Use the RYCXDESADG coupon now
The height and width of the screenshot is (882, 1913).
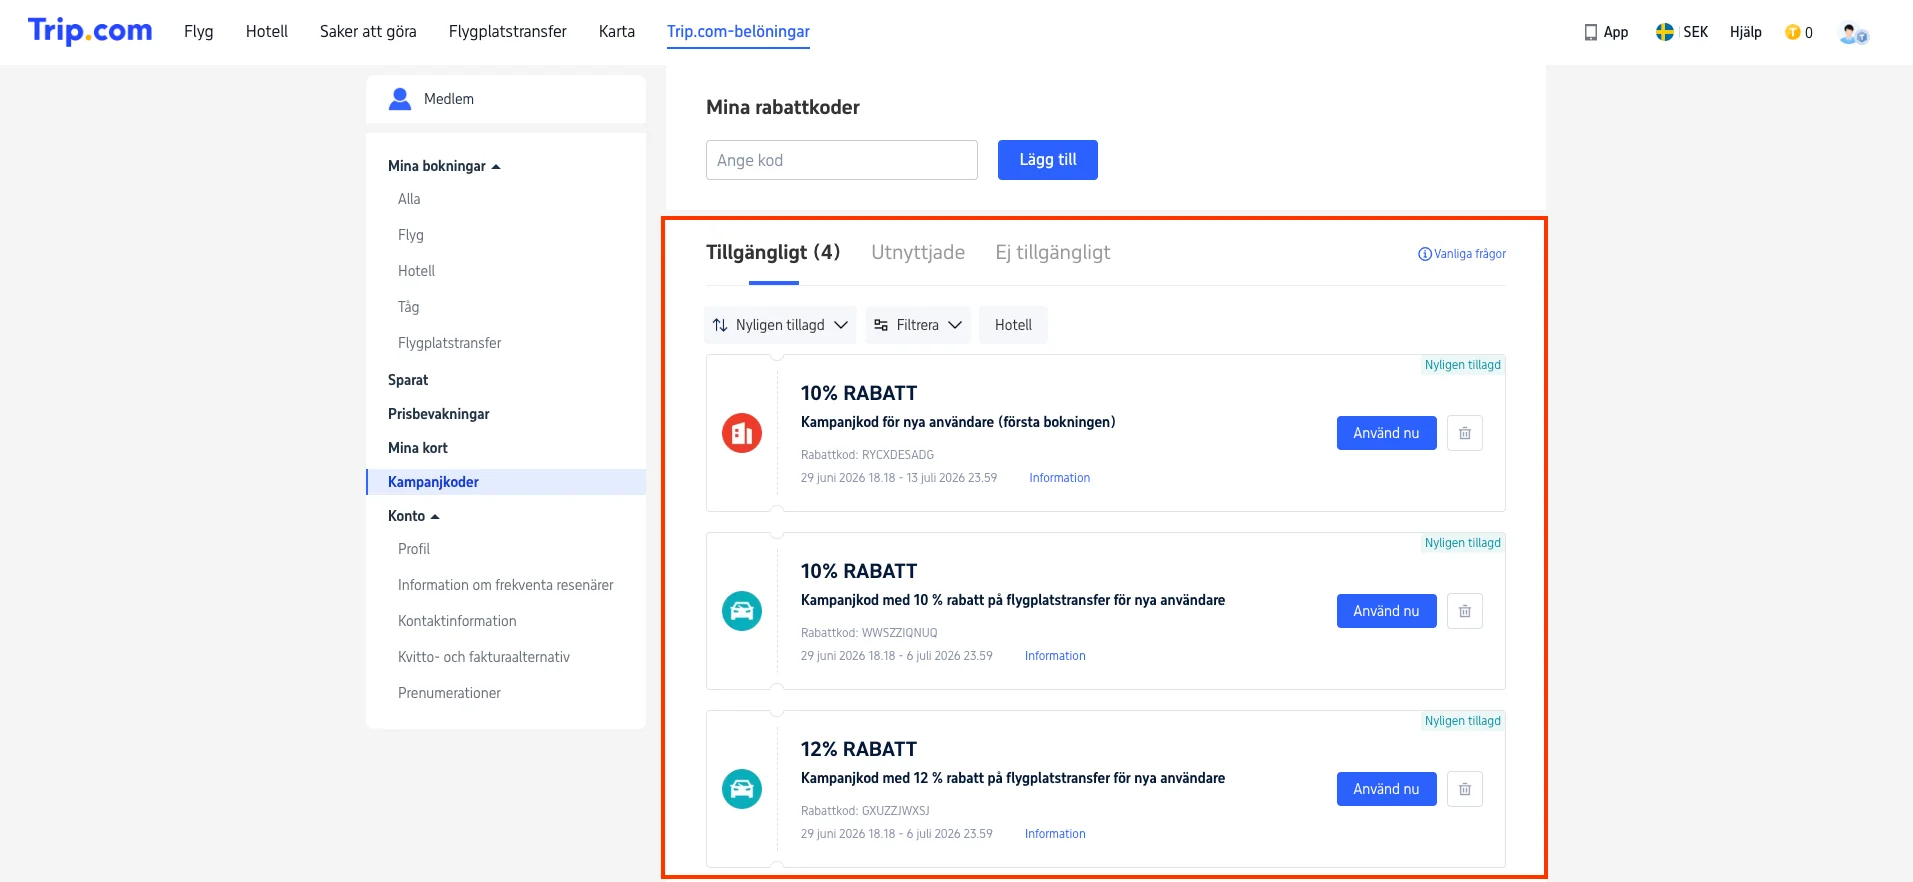(1387, 433)
